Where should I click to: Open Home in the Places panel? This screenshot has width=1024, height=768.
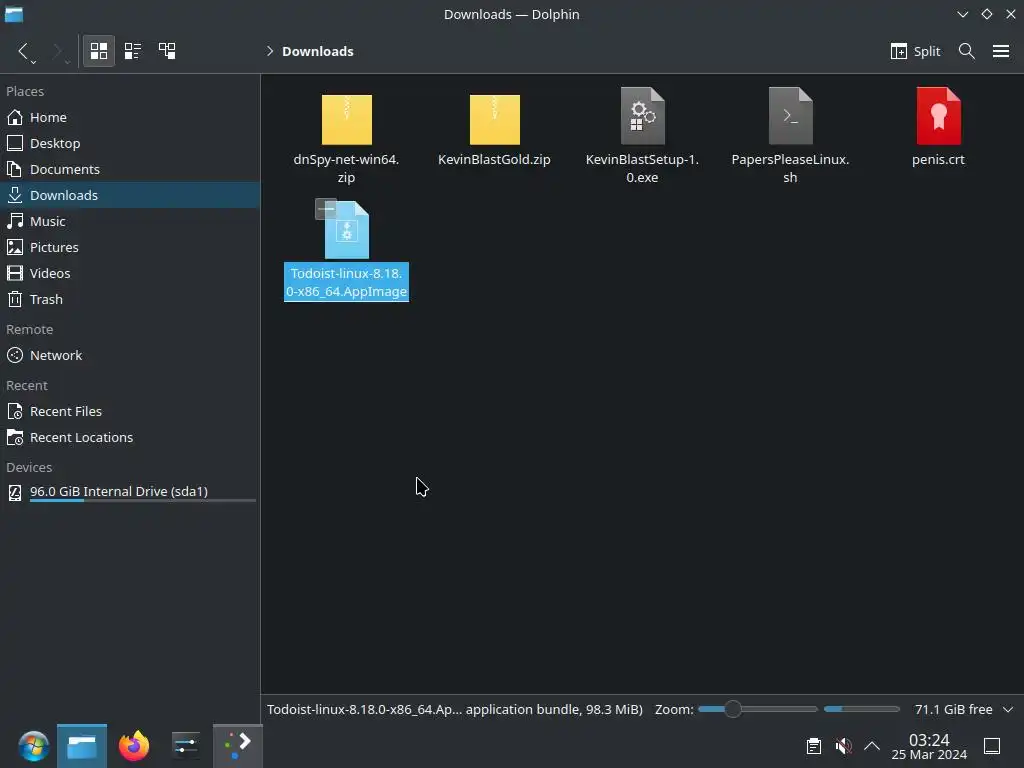(x=130, y=117)
